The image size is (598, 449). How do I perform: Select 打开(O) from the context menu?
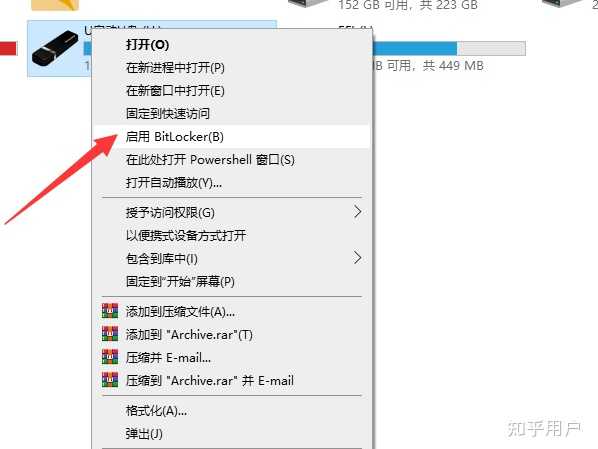pyautogui.click(x=231, y=45)
